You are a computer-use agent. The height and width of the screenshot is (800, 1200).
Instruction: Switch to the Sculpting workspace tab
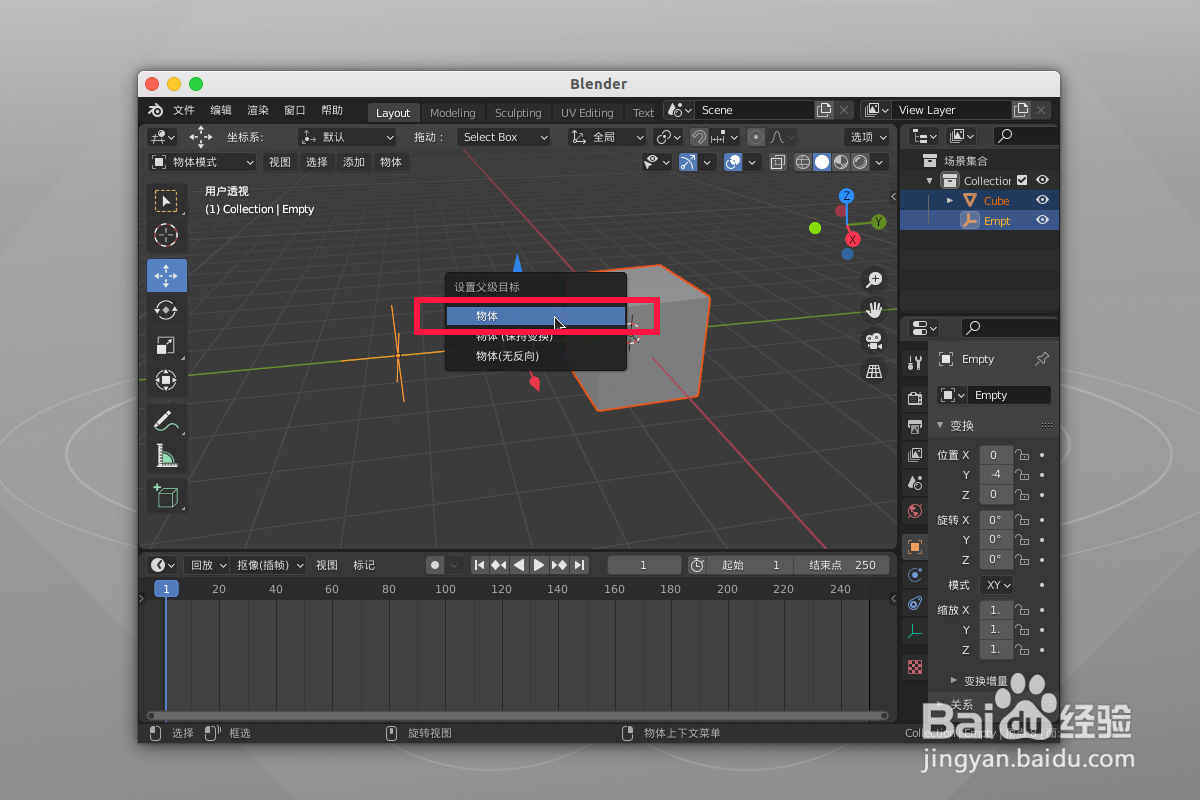[518, 113]
